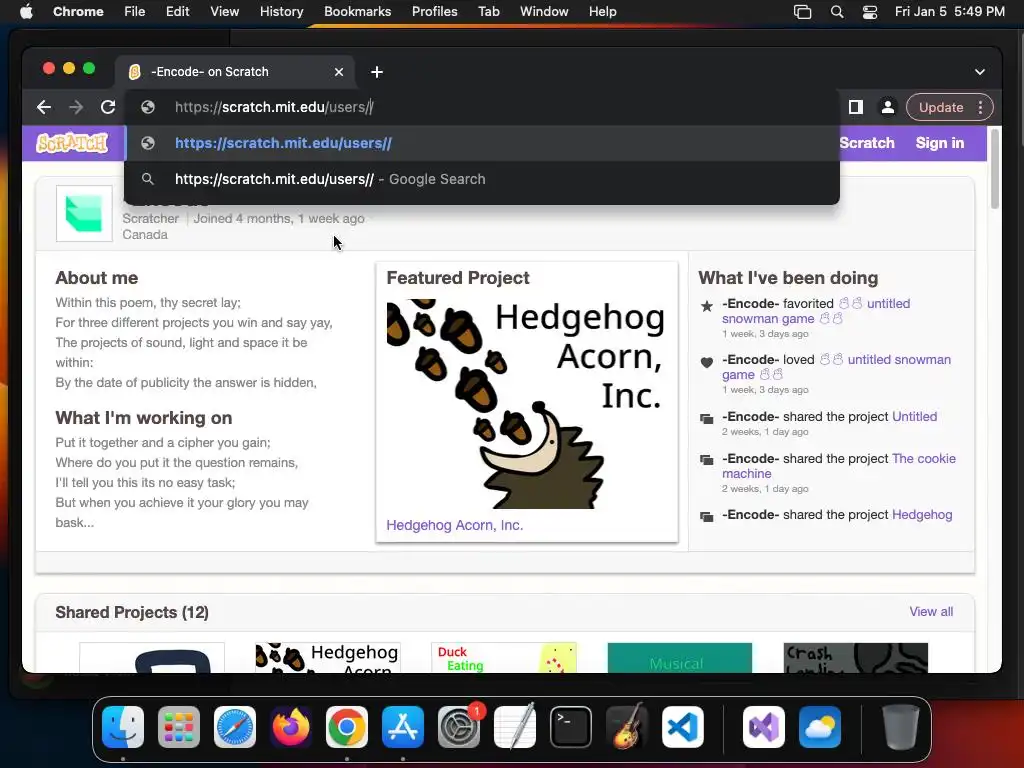The image size is (1024, 768).
Task: Open the Bookmarks menu
Action: [x=358, y=12]
